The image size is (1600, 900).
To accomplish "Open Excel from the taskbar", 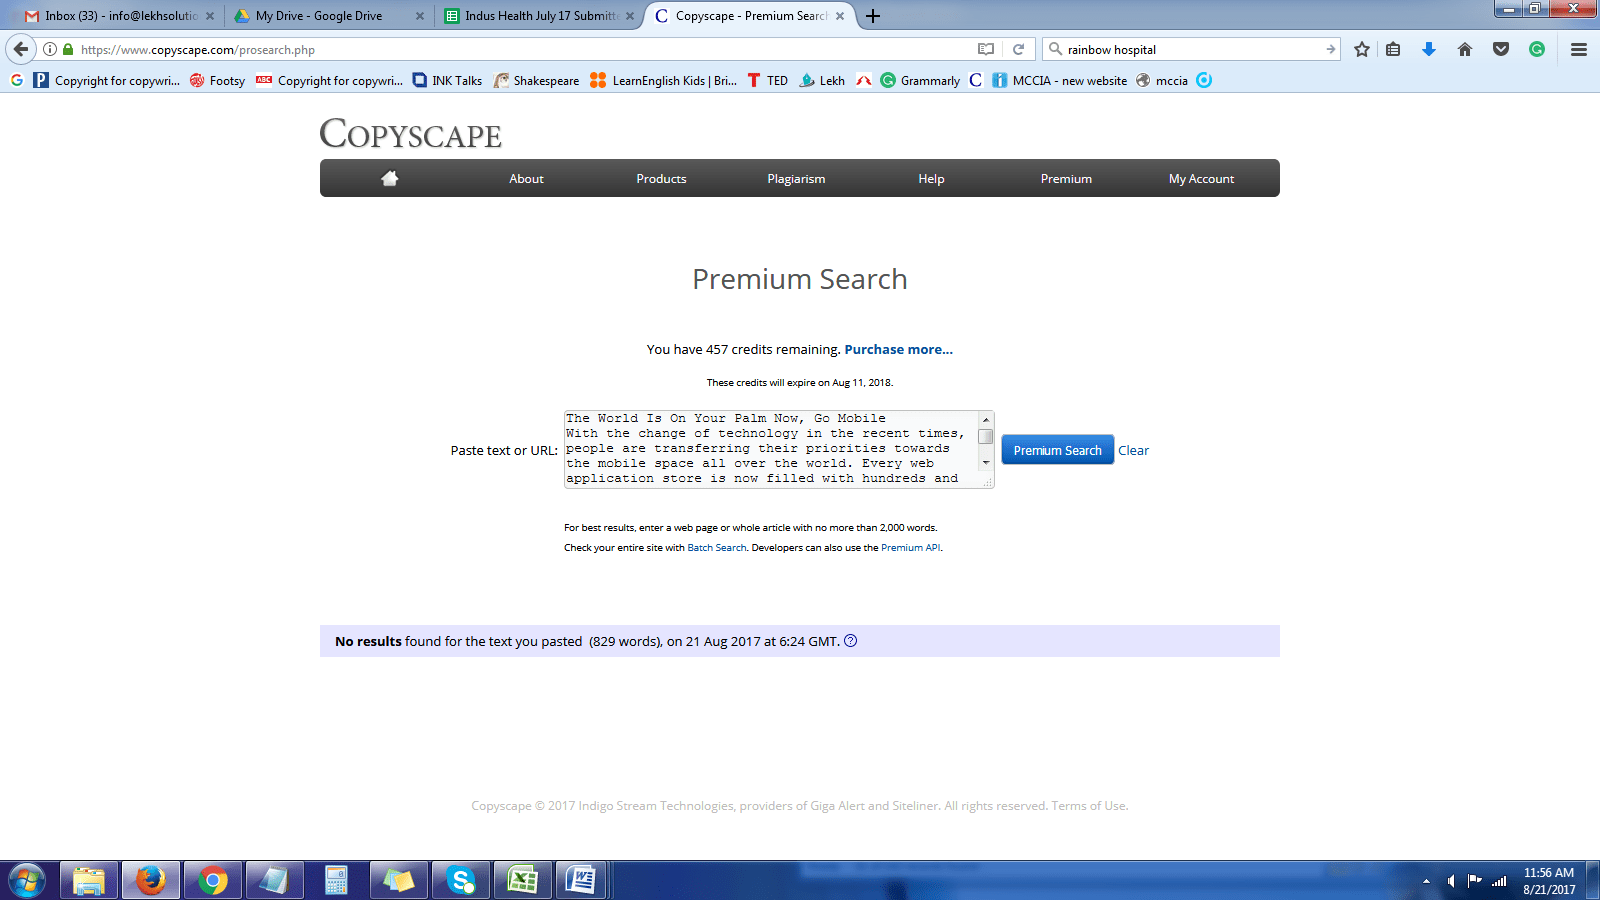I will 522,880.
